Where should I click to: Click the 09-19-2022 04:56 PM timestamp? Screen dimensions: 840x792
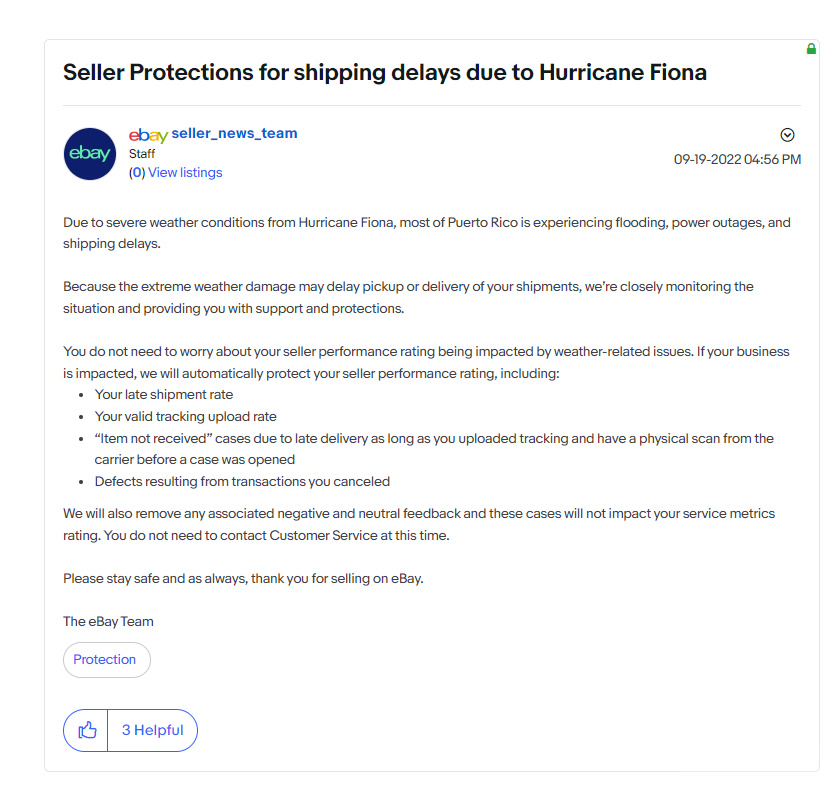pyautogui.click(x=737, y=160)
